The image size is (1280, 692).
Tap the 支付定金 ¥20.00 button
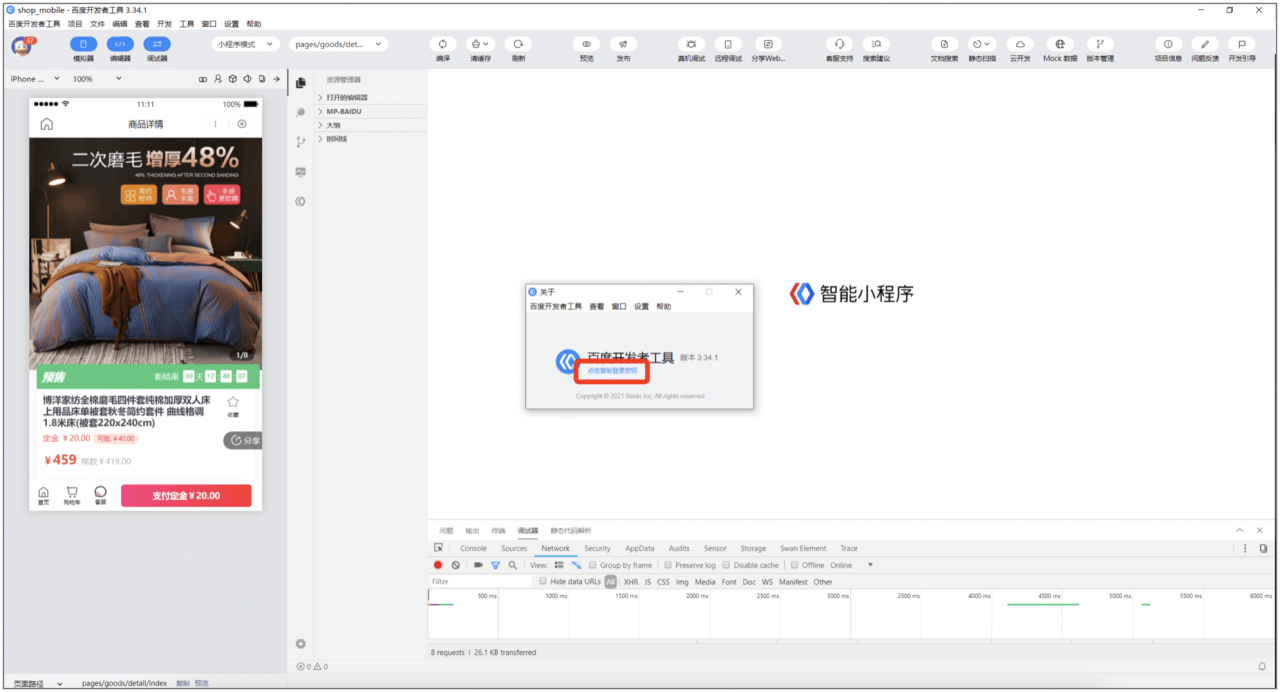[x=186, y=496]
